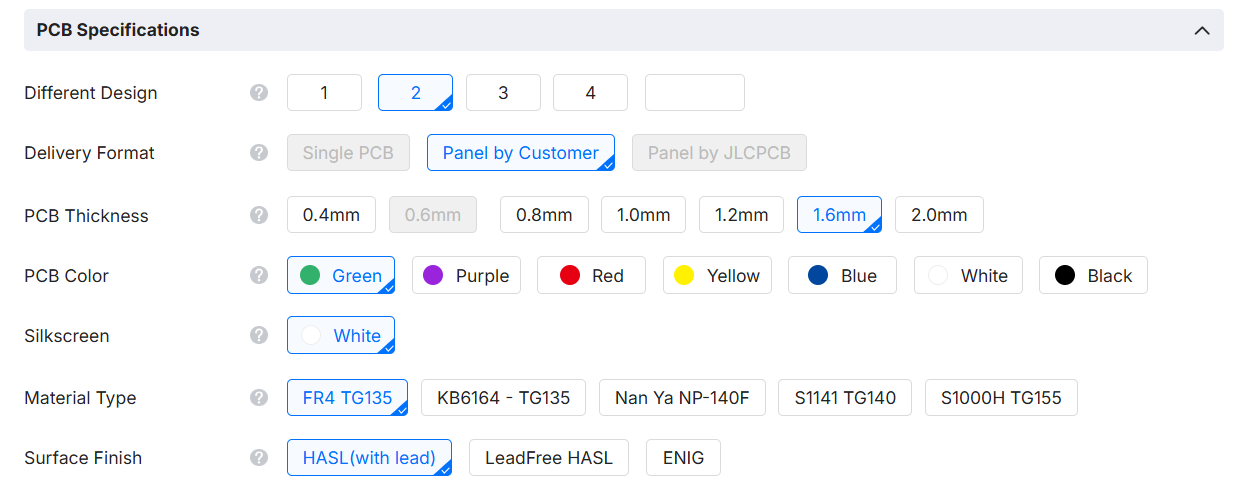Select White silkscreen option
The width and height of the screenshot is (1241, 501).
pos(341,335)
